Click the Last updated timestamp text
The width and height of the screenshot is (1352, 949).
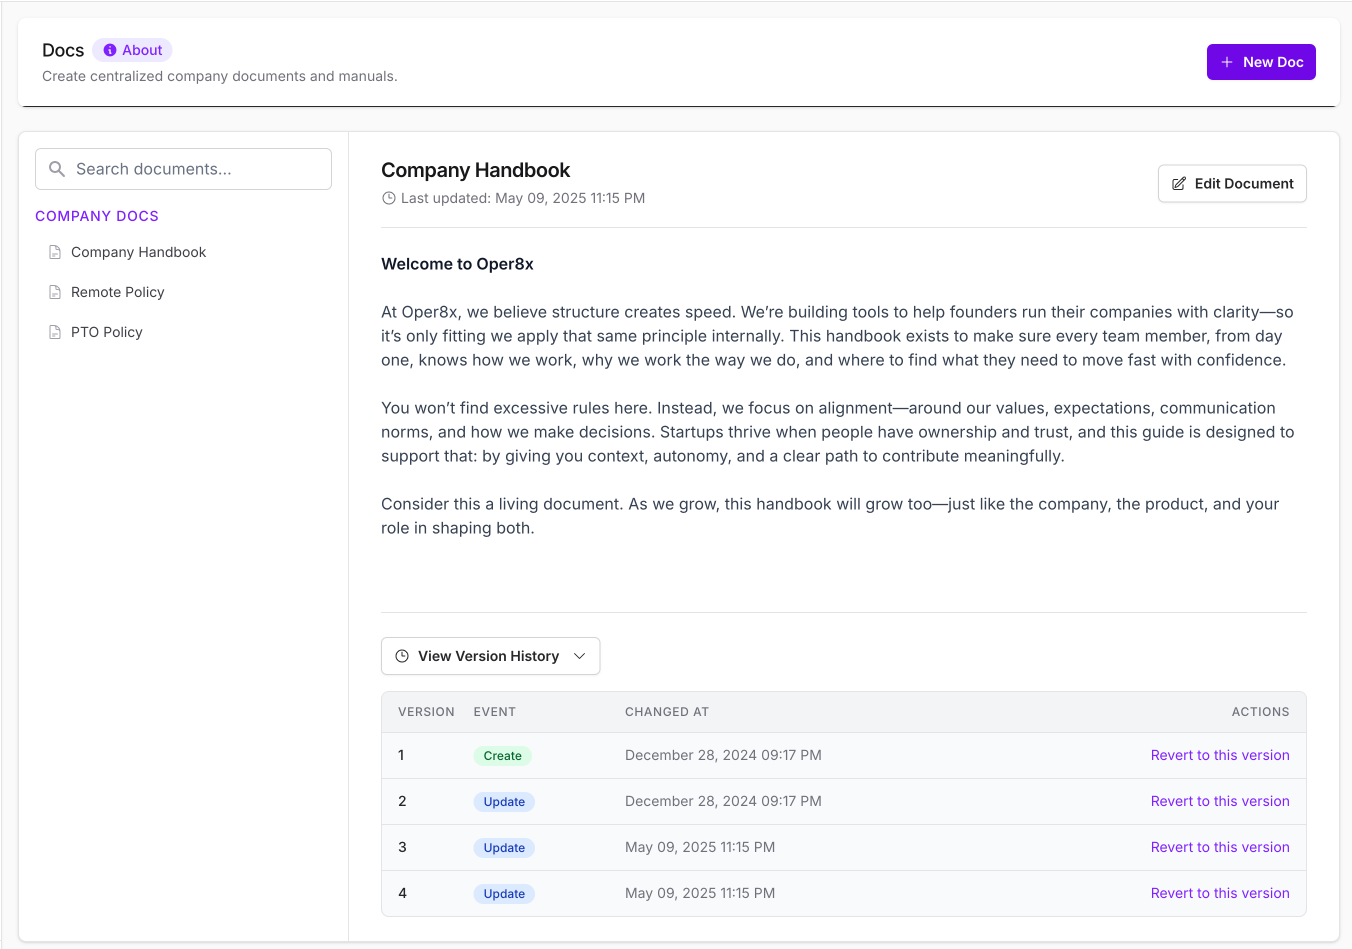pyautogui.click(x=523, y=198)
